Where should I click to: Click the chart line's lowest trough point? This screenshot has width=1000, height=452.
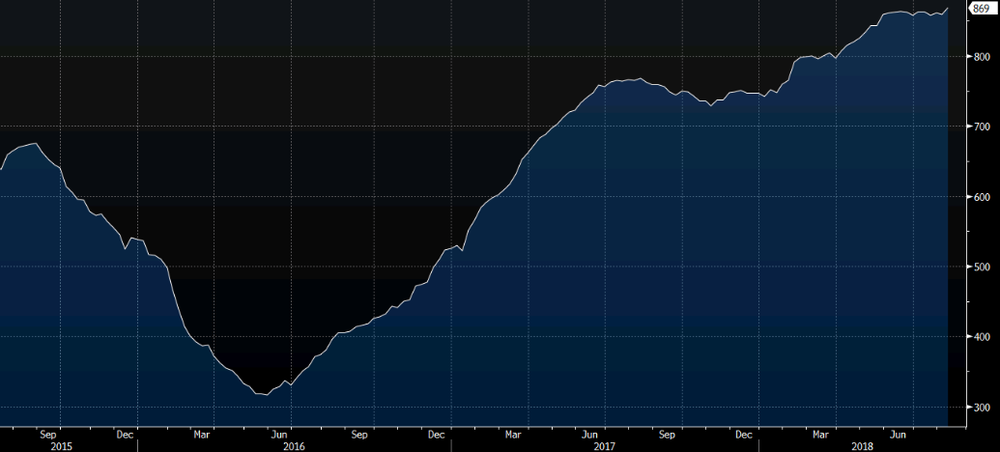click(x=266, y=395)
